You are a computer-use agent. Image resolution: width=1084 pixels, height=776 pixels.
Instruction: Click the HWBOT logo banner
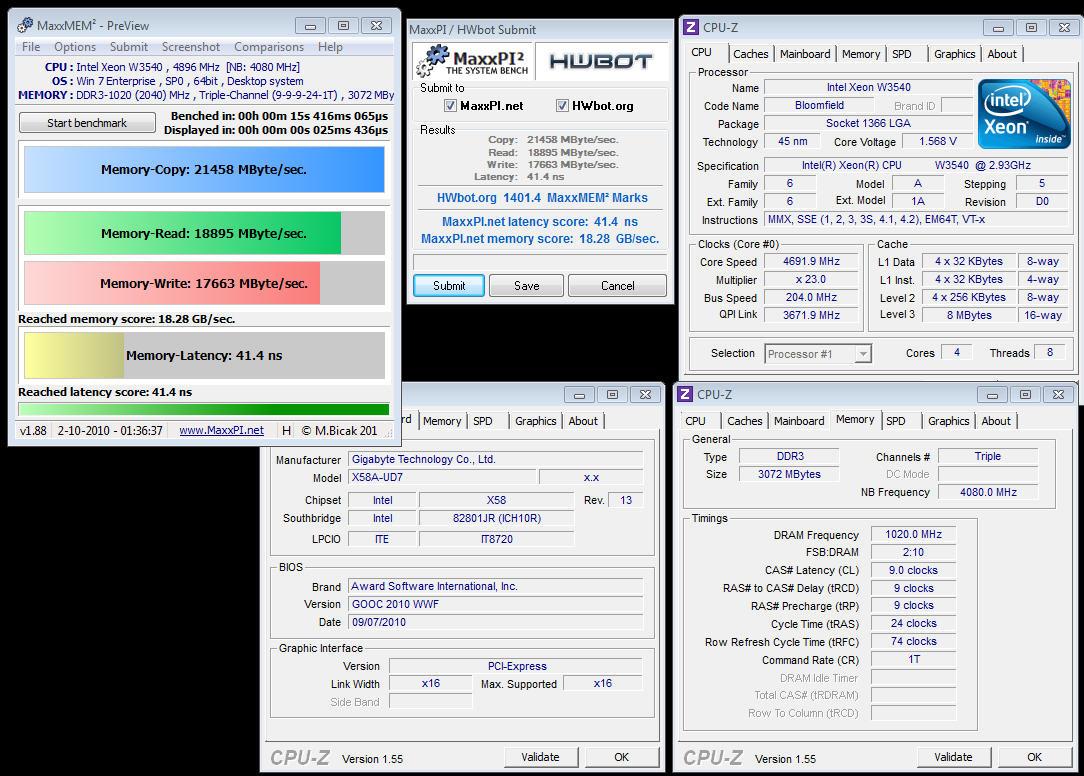pyautogui.click(x=601, y=62)
